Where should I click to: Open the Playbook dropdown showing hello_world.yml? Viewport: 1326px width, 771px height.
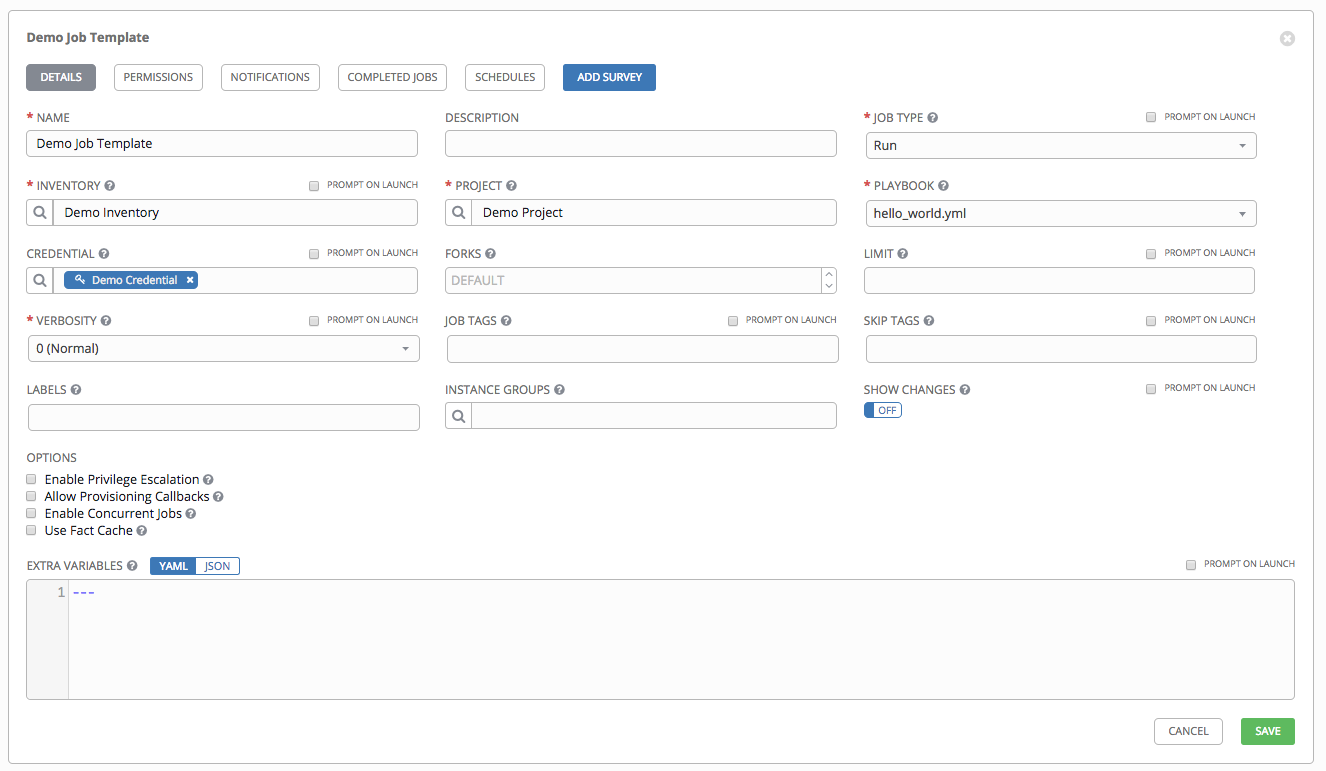(1060, 213)
